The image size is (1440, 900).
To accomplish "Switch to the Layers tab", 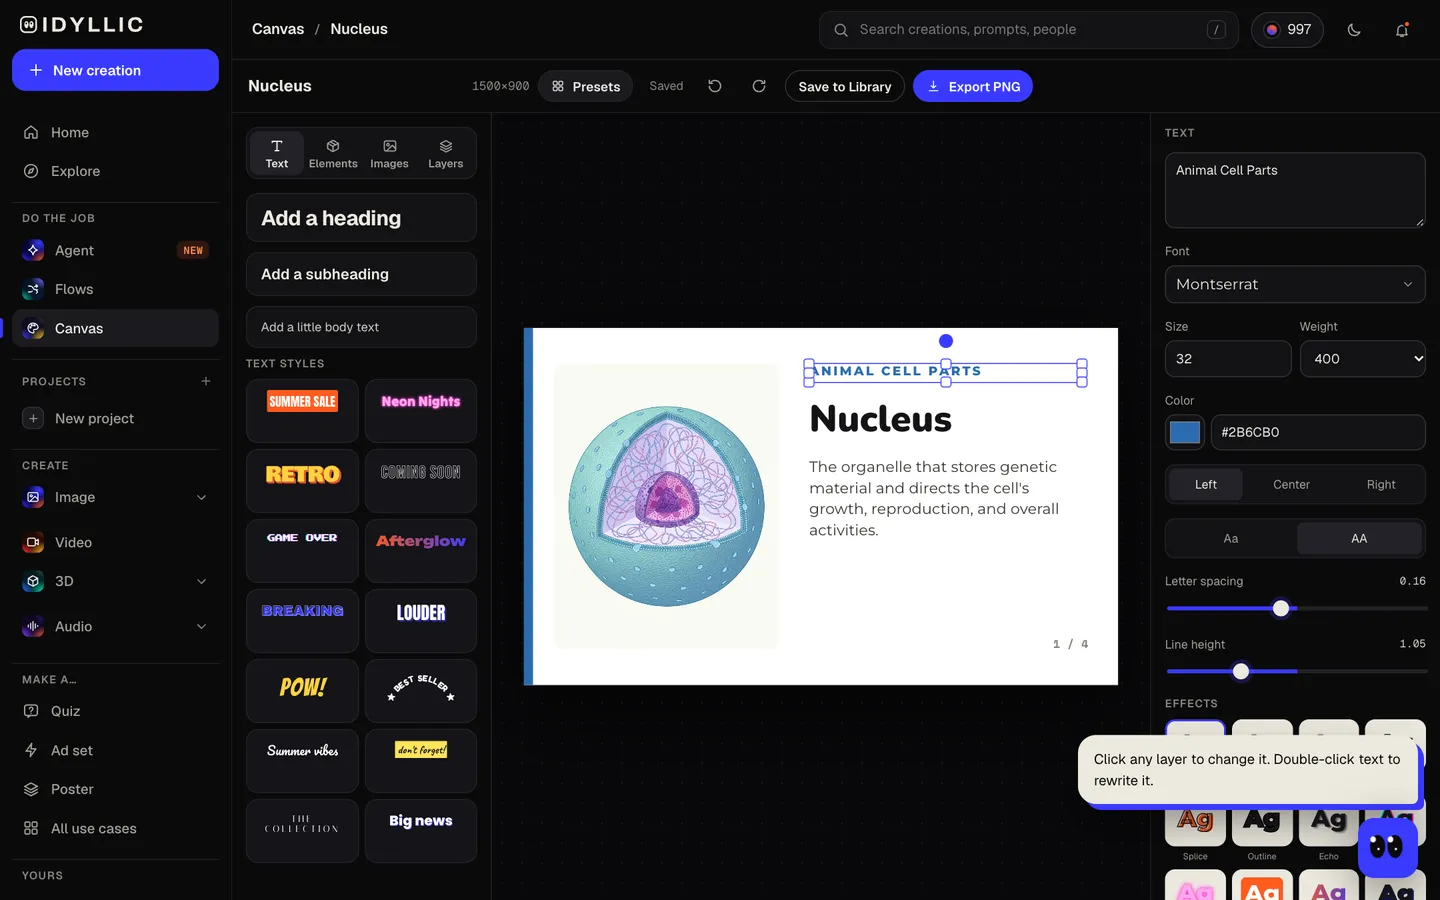I will (446, 153).
